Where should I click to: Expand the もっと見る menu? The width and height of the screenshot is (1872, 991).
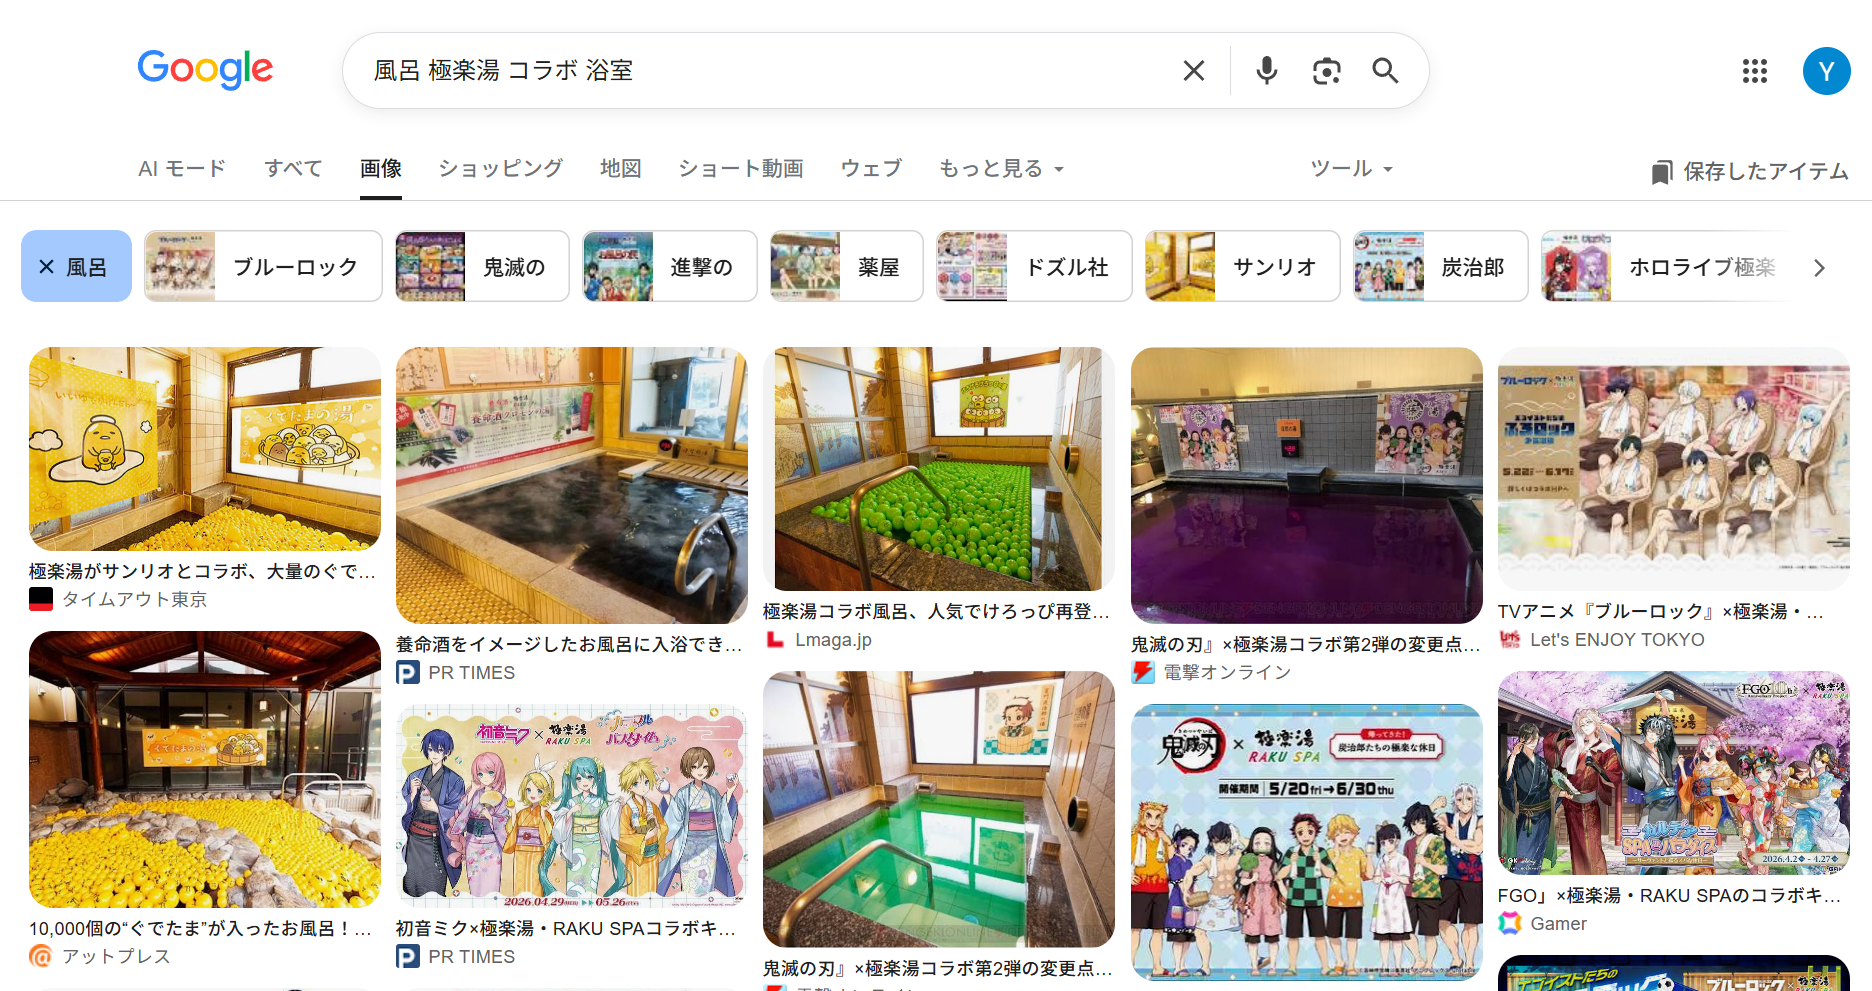[x=1001, y=169]
